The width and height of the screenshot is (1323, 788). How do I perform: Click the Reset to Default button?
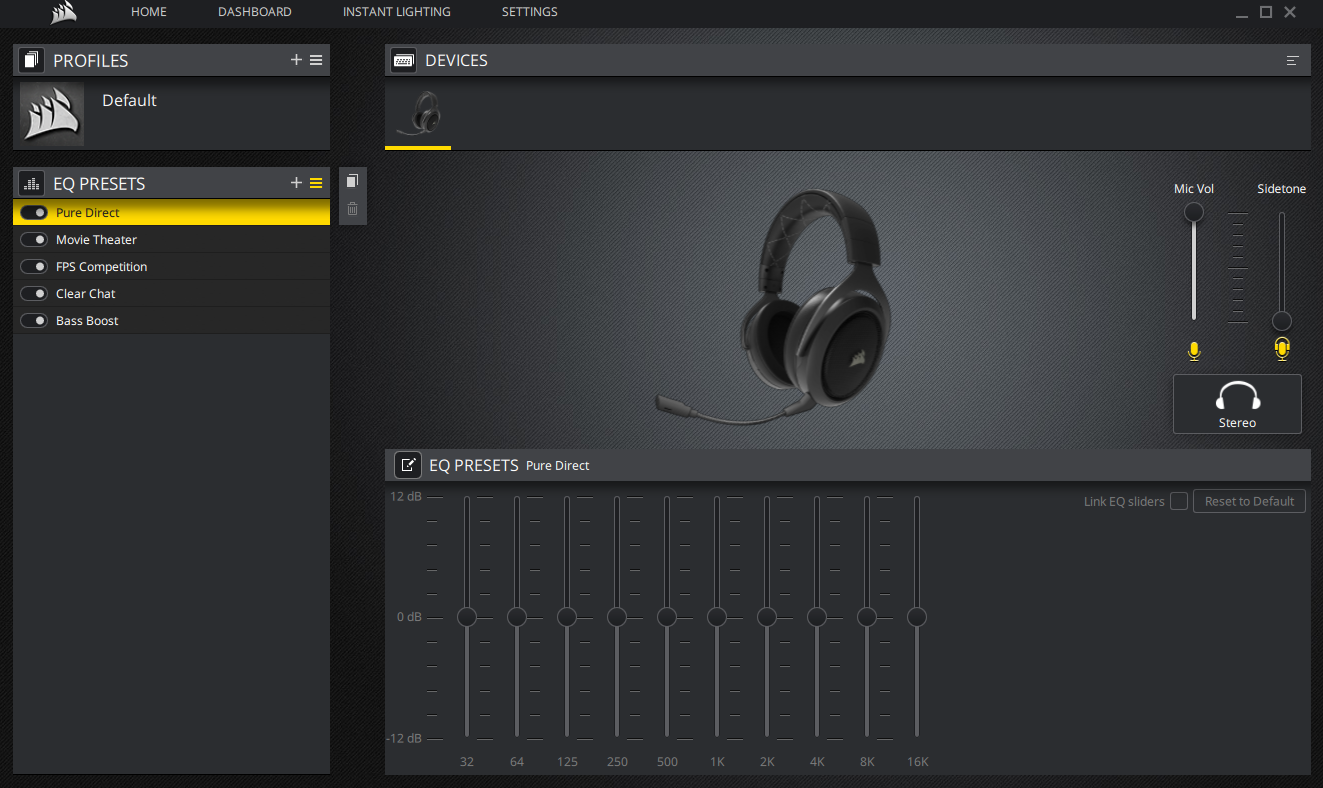click(1249, 501)
